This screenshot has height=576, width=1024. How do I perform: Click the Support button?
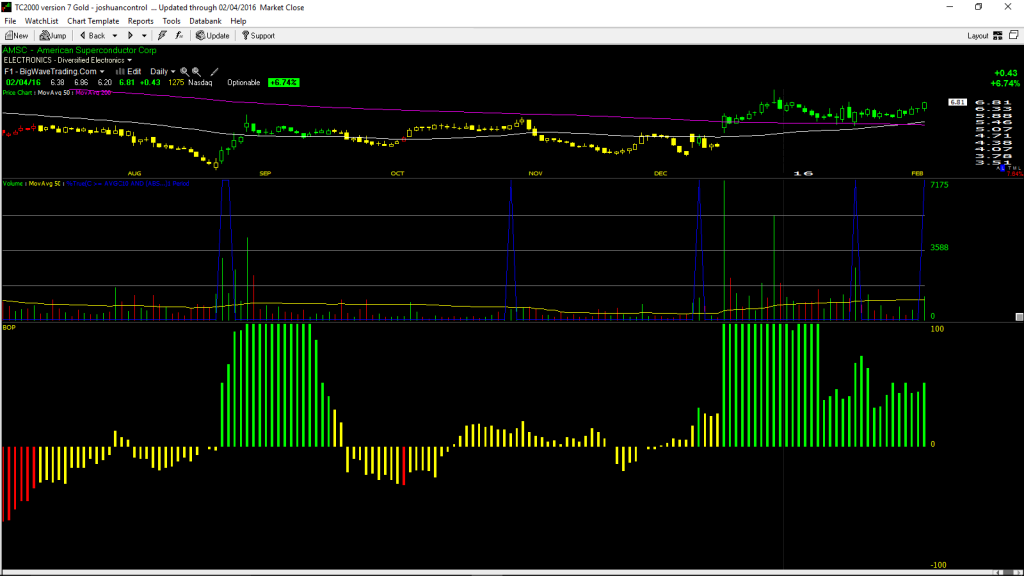259,36
